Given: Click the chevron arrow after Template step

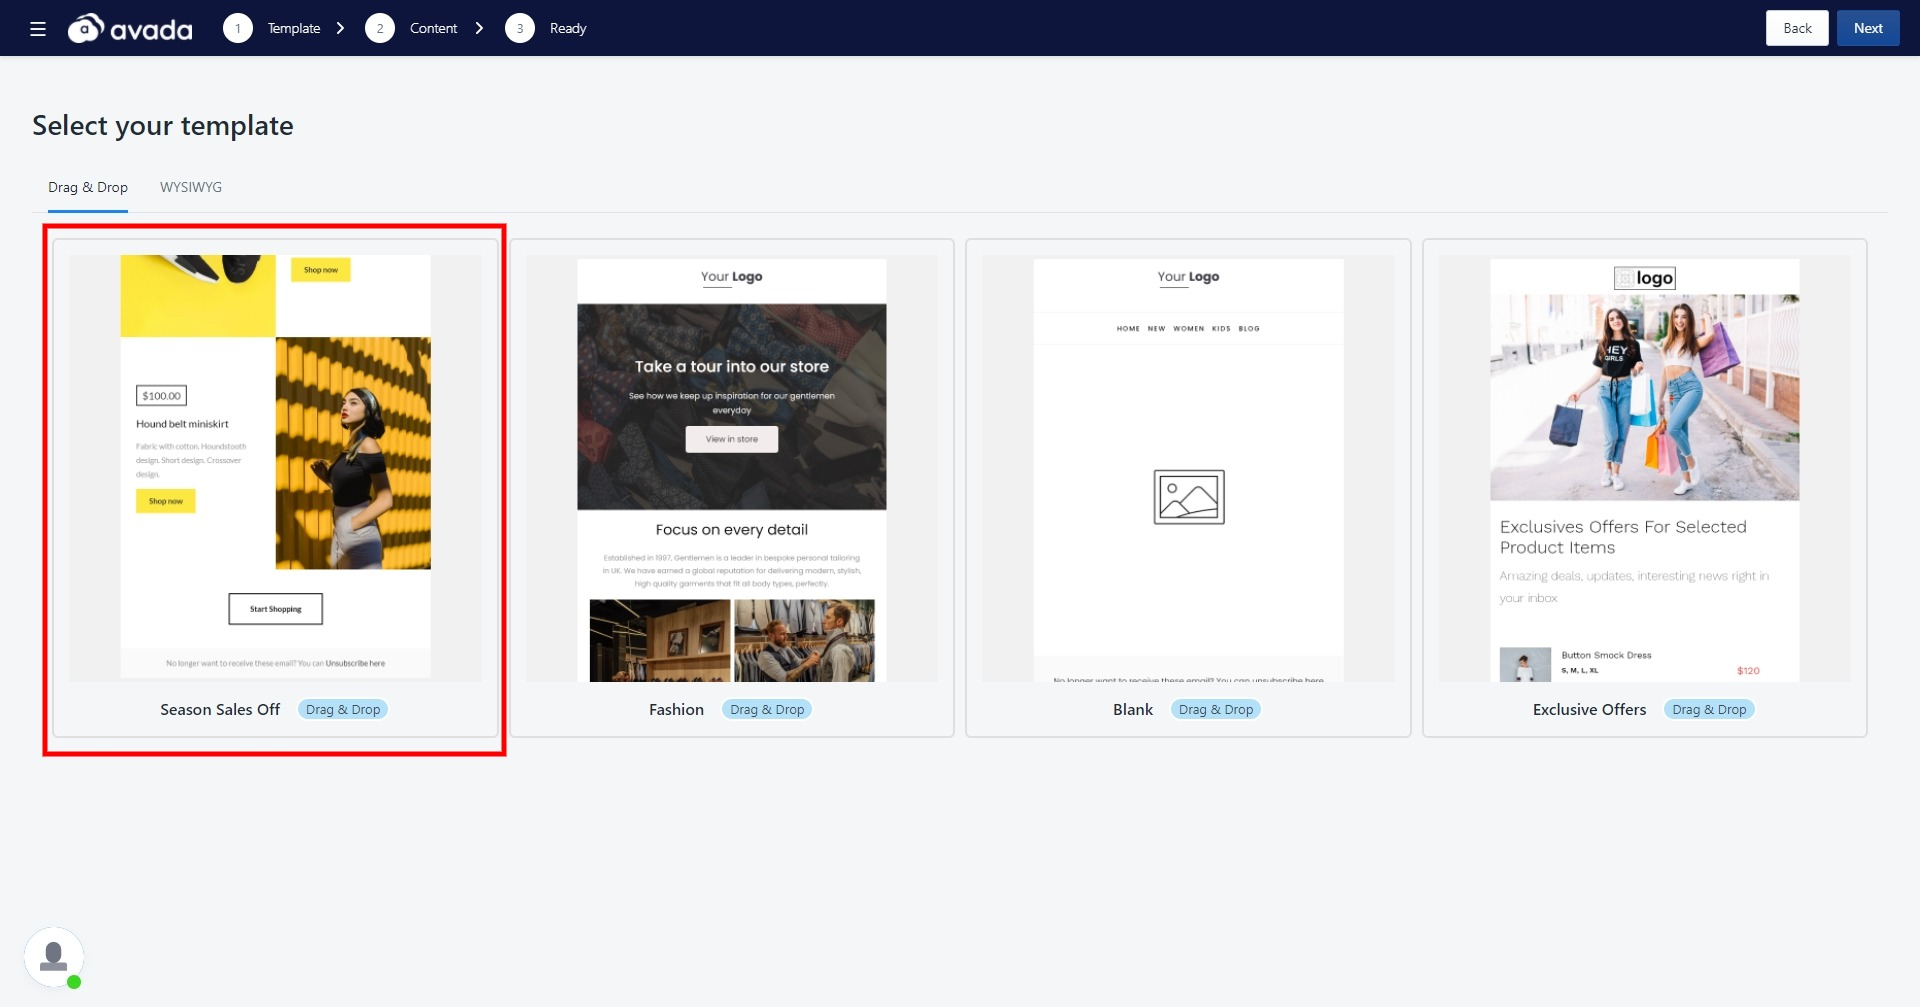Looking at the screenshot, I should point(341,28).
